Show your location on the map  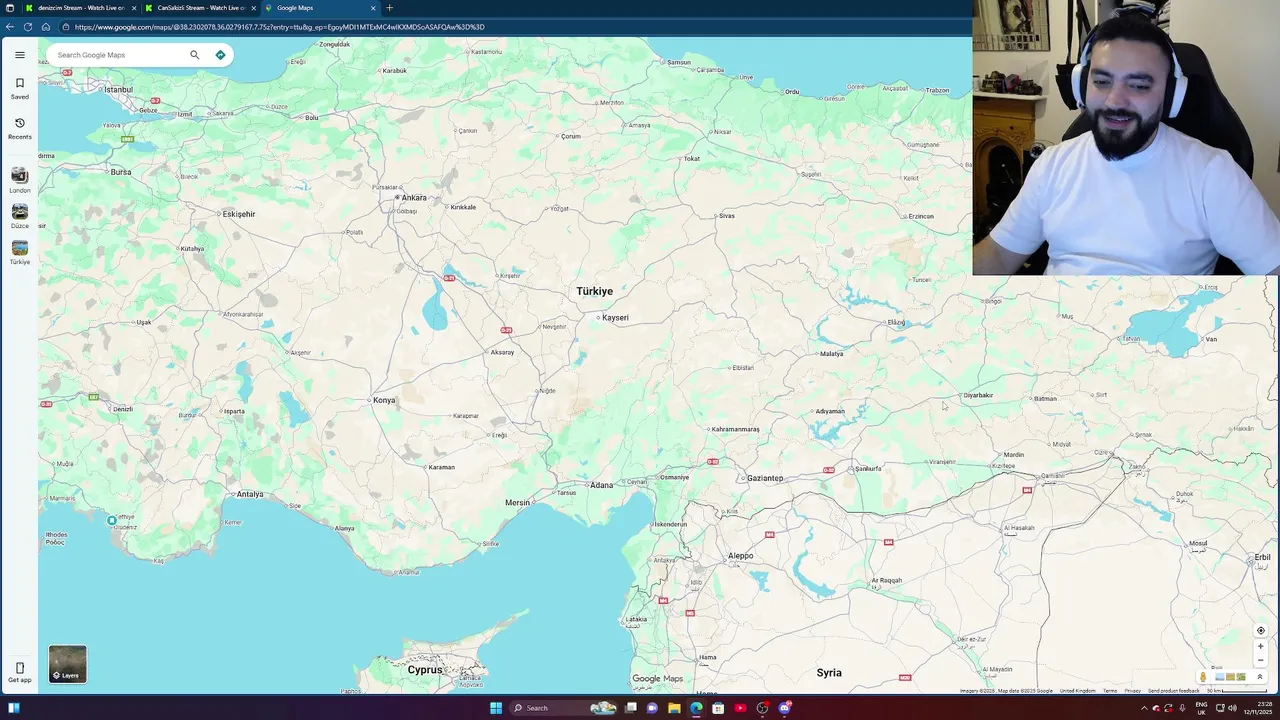pos(1260,630)
